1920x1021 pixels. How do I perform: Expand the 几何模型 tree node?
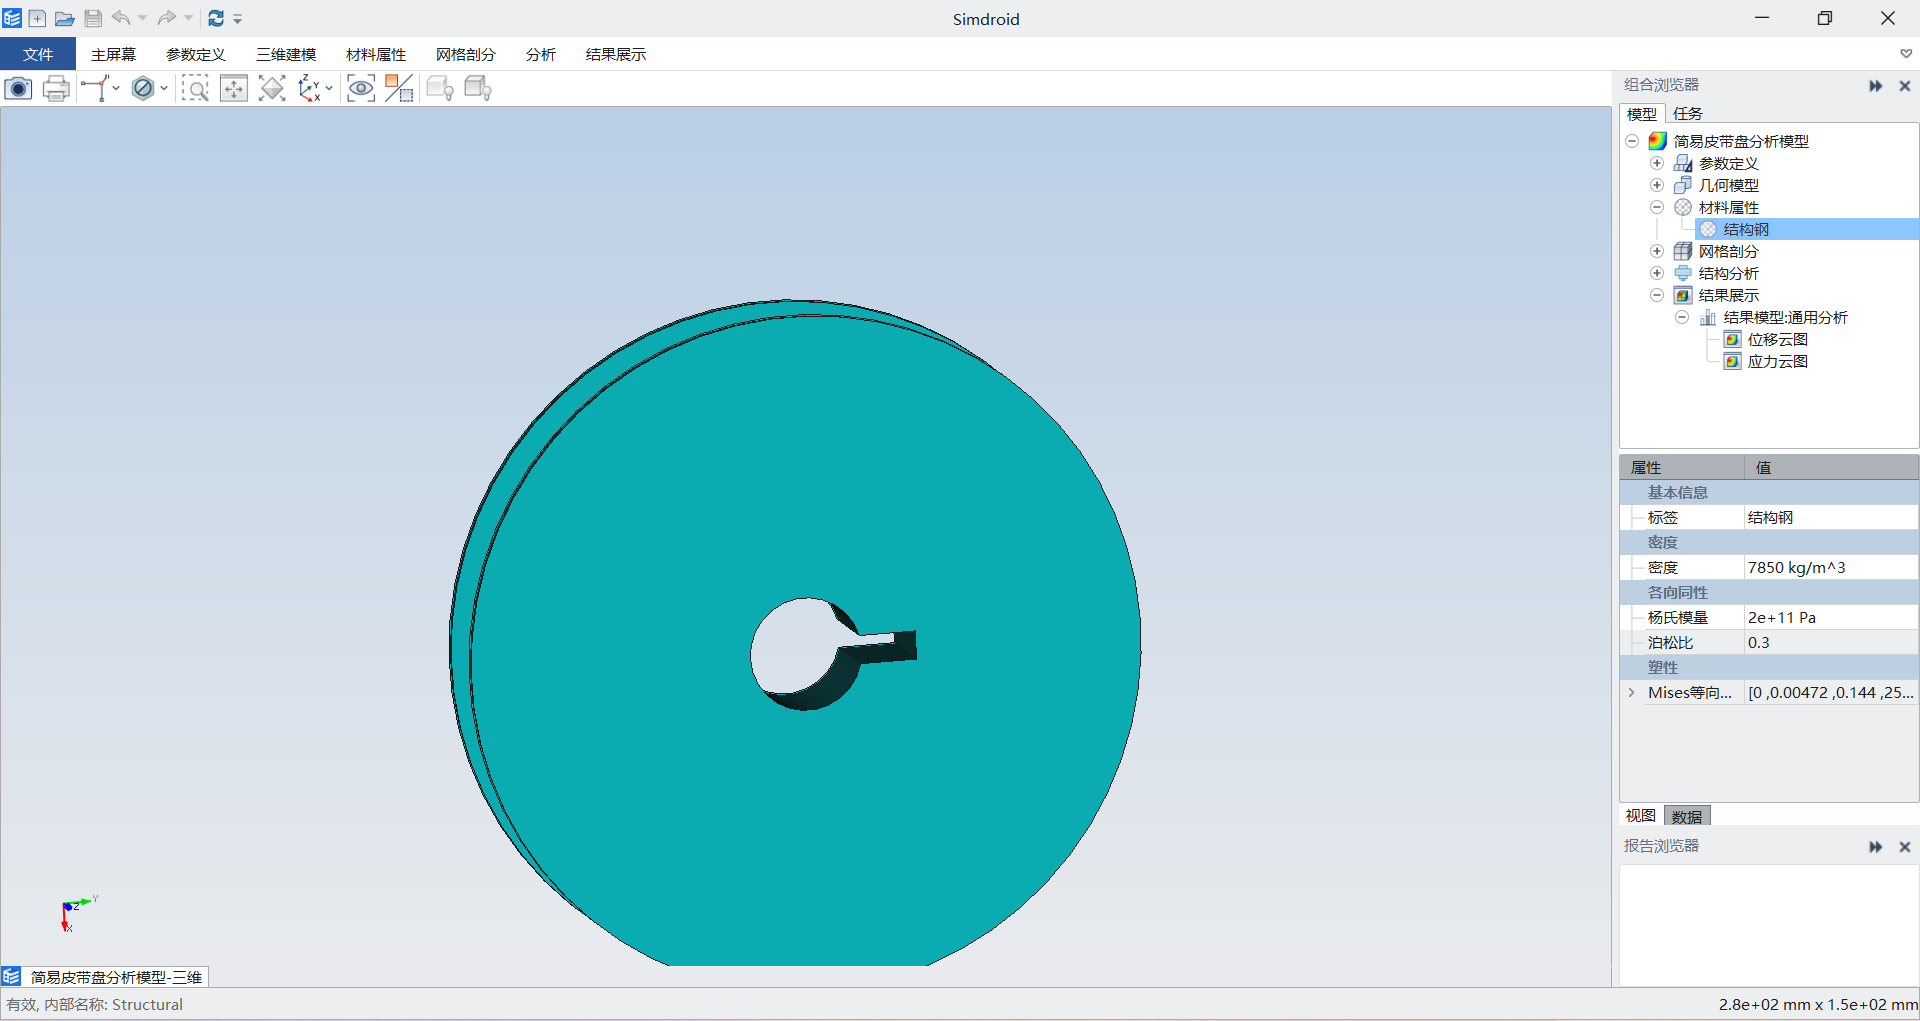click(1657, 185)
